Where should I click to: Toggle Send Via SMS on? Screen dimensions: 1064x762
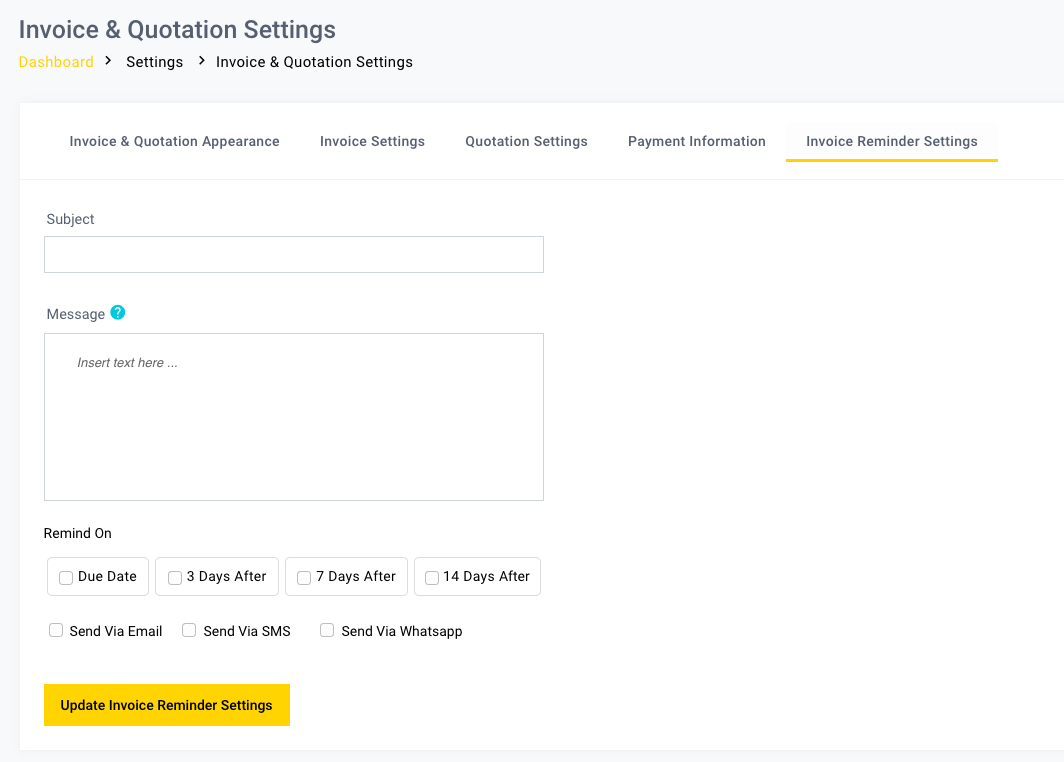coord(189,629)
